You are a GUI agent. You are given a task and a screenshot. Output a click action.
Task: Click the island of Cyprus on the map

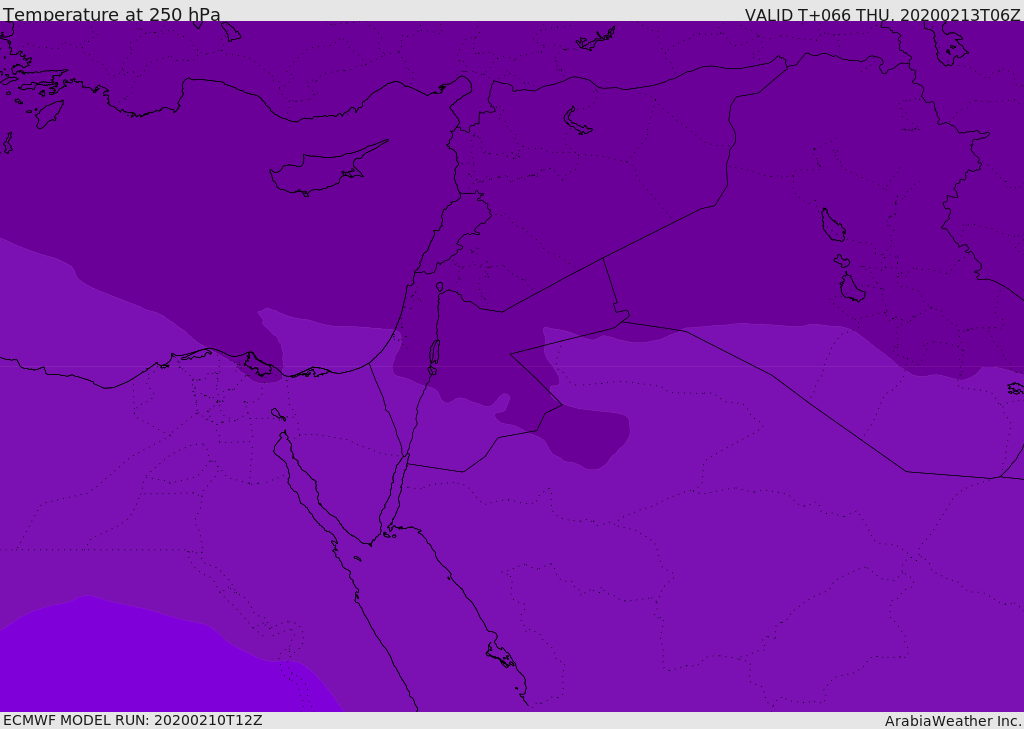pos(322,171)
